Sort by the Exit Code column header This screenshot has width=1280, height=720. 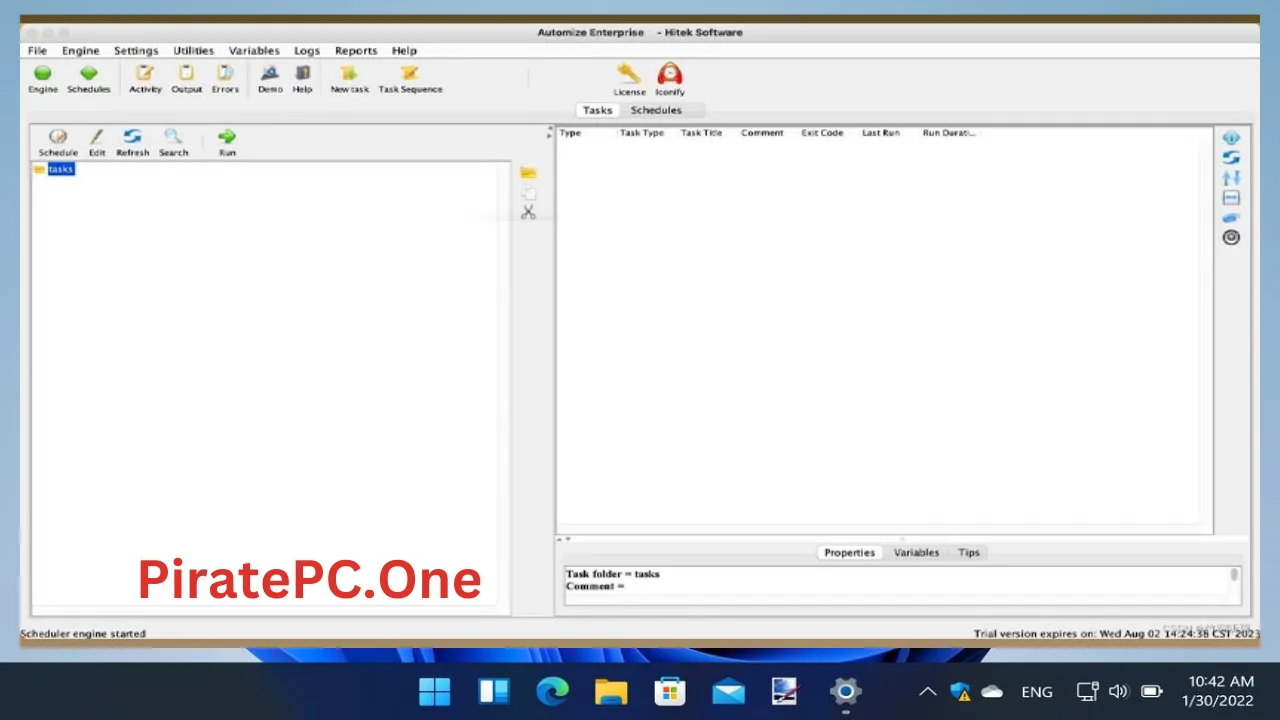point(822,133)
